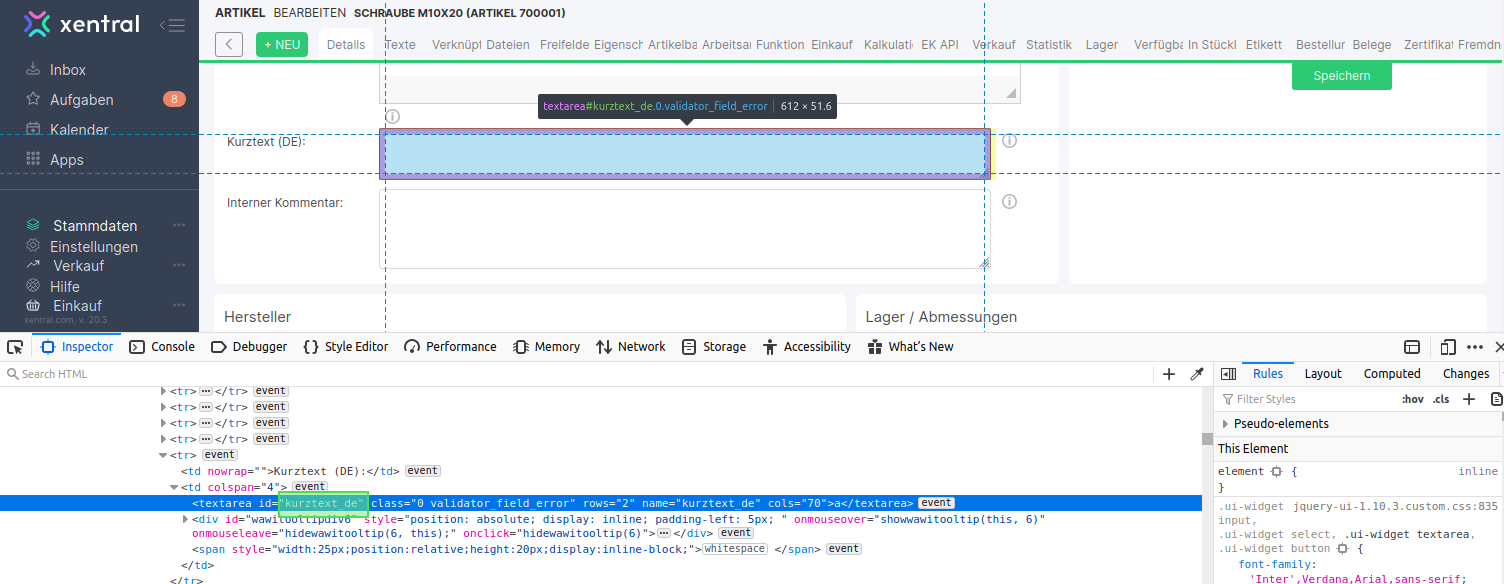
Task: Click the create new node plus icon
Action: (x=1169, y=374)
